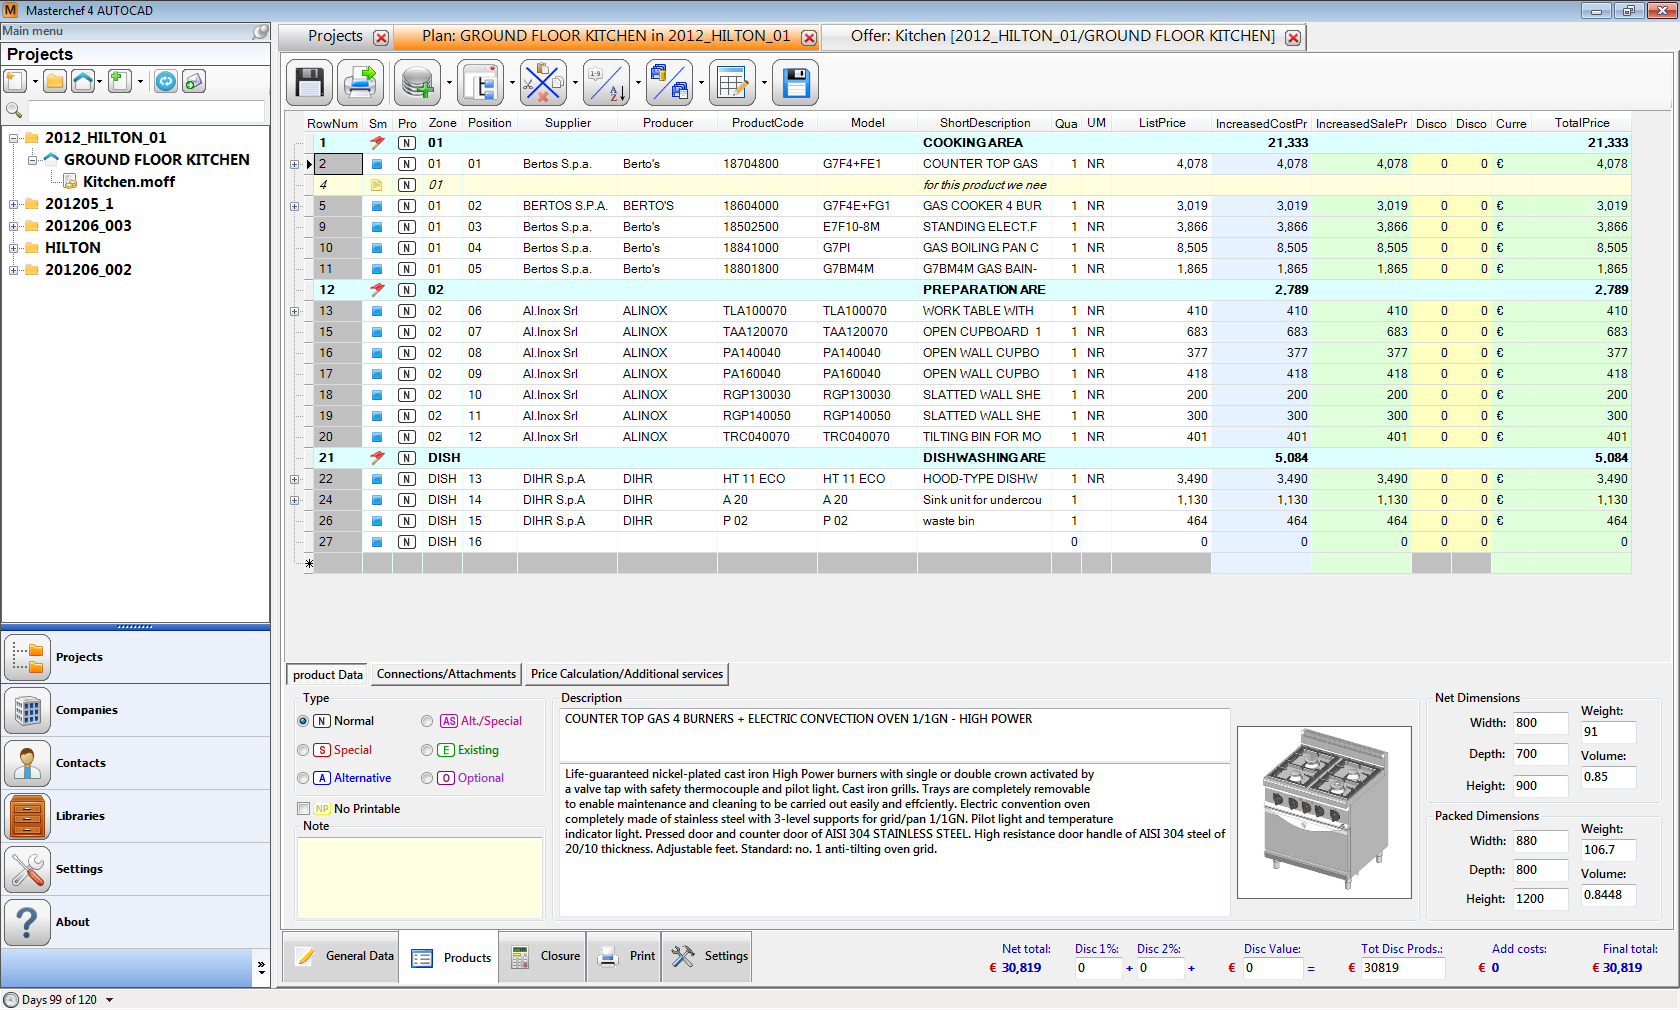
Task: Click the send mail icon in Projects toolbar
Action: (x=194, y=81)
